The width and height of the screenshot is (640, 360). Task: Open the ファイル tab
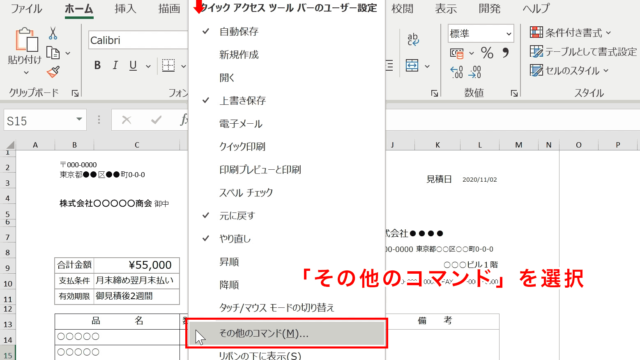(x=26, y=9)
